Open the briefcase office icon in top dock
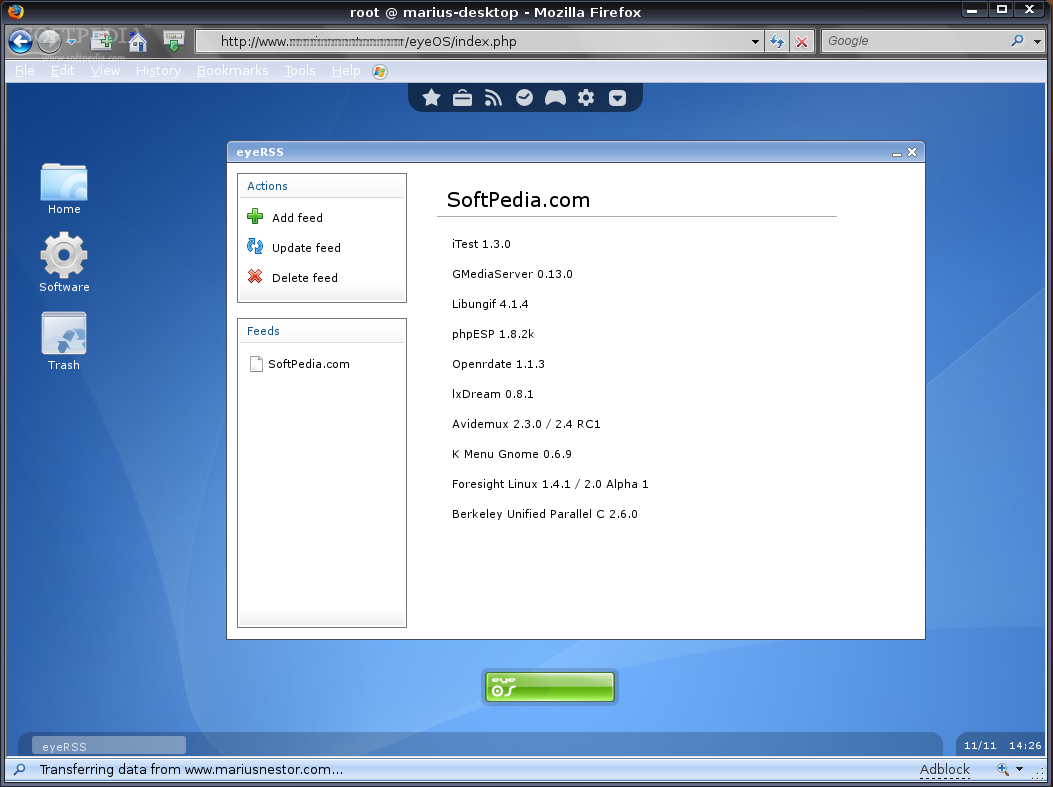This screenshot has height=787, width=1053. (462, 98)
